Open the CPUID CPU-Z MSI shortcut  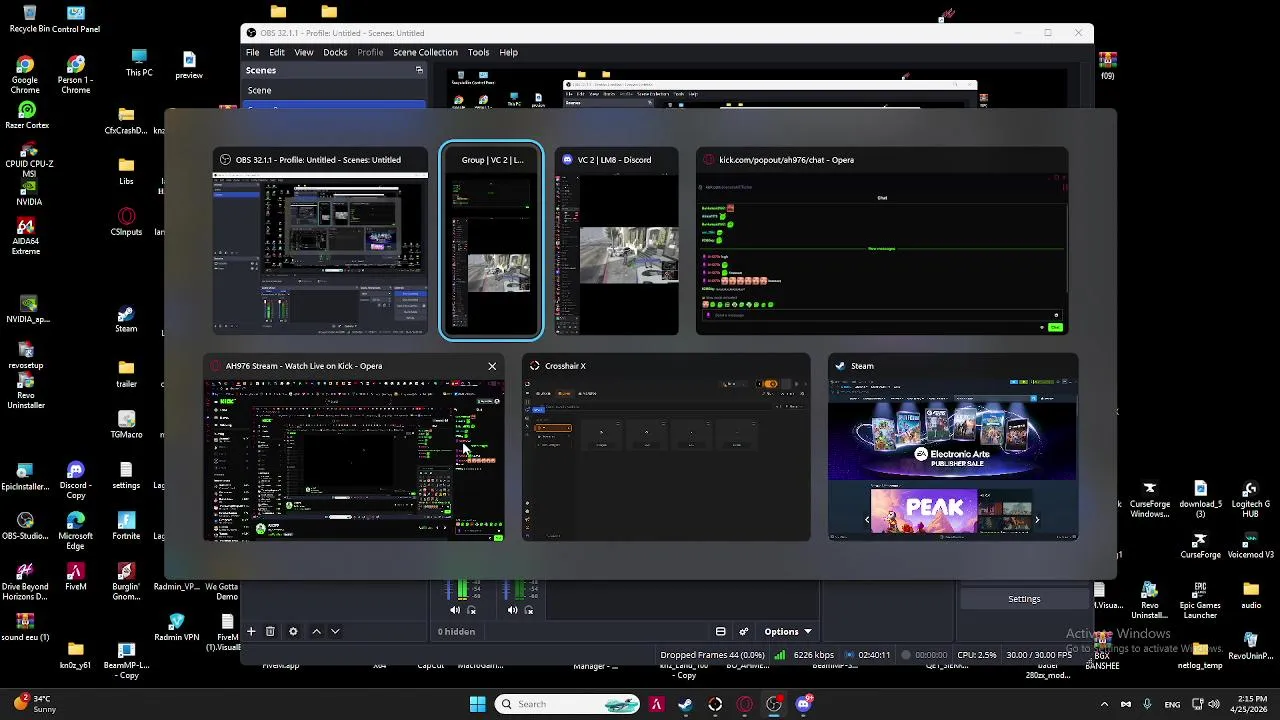click(29, 160)
